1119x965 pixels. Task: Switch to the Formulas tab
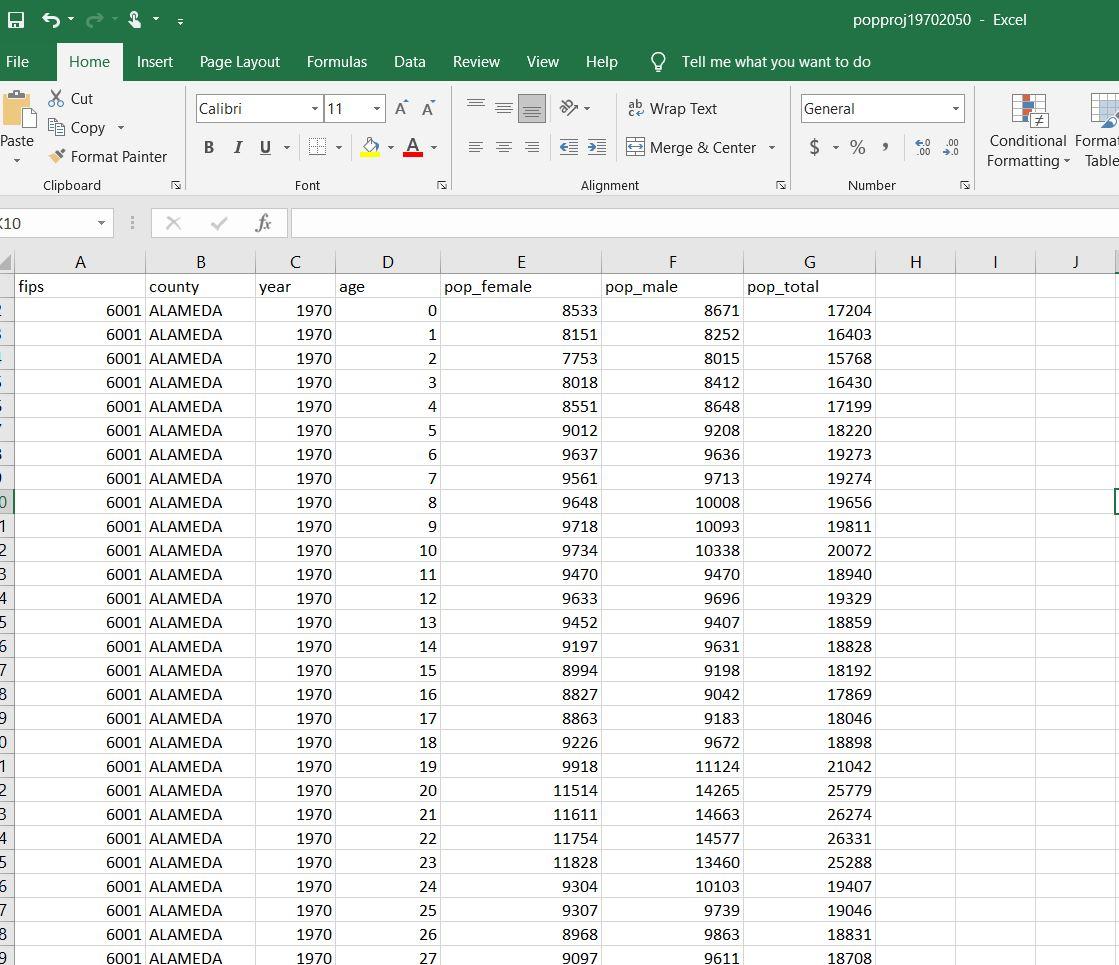(x=336, y=62)
